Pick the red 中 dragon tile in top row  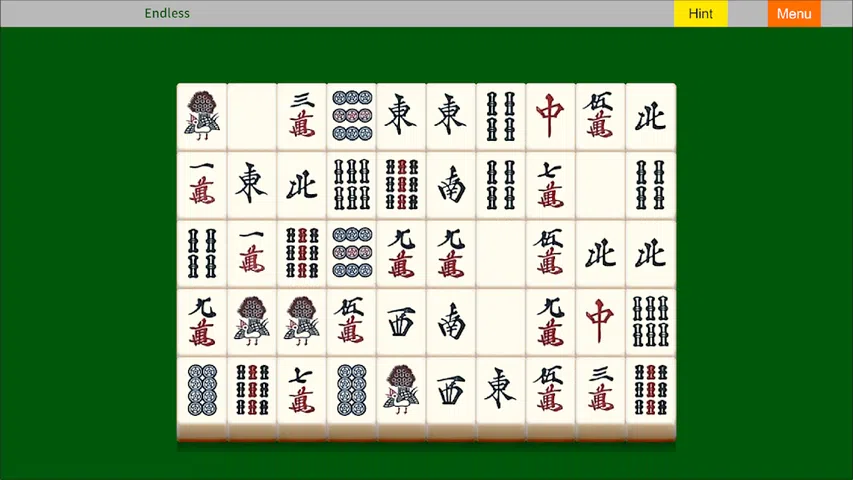550,116
